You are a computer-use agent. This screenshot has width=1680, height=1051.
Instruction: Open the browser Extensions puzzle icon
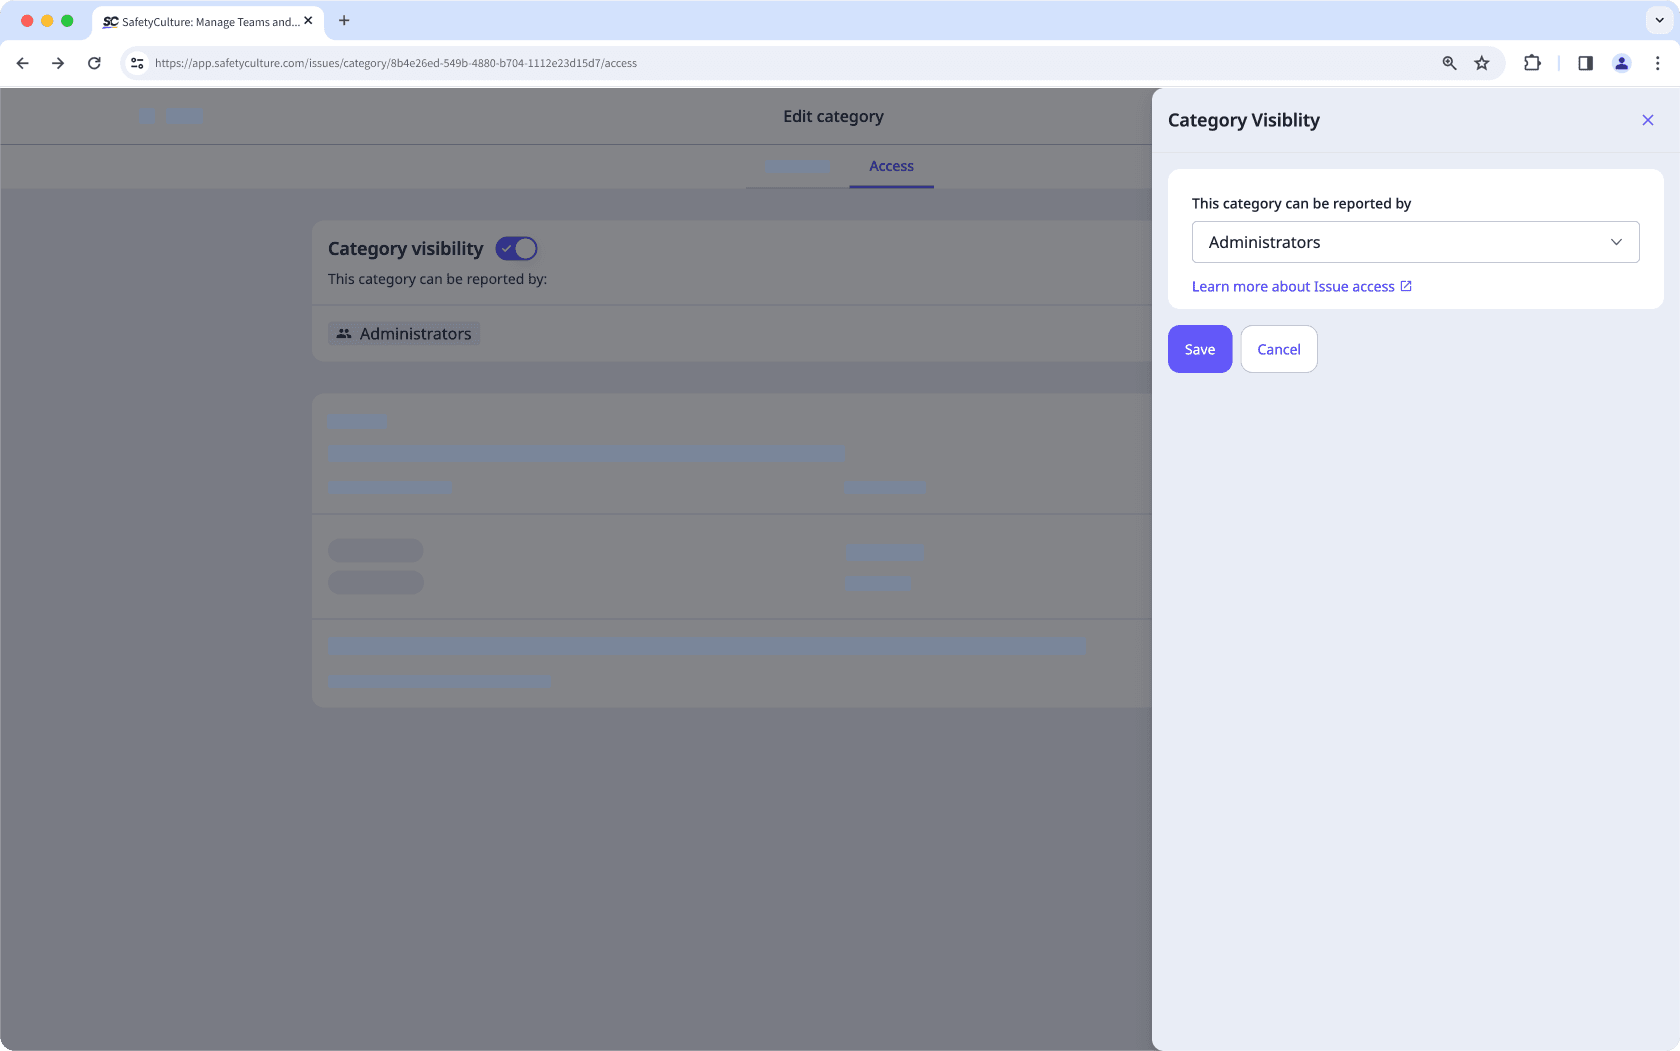[1532, 62]
